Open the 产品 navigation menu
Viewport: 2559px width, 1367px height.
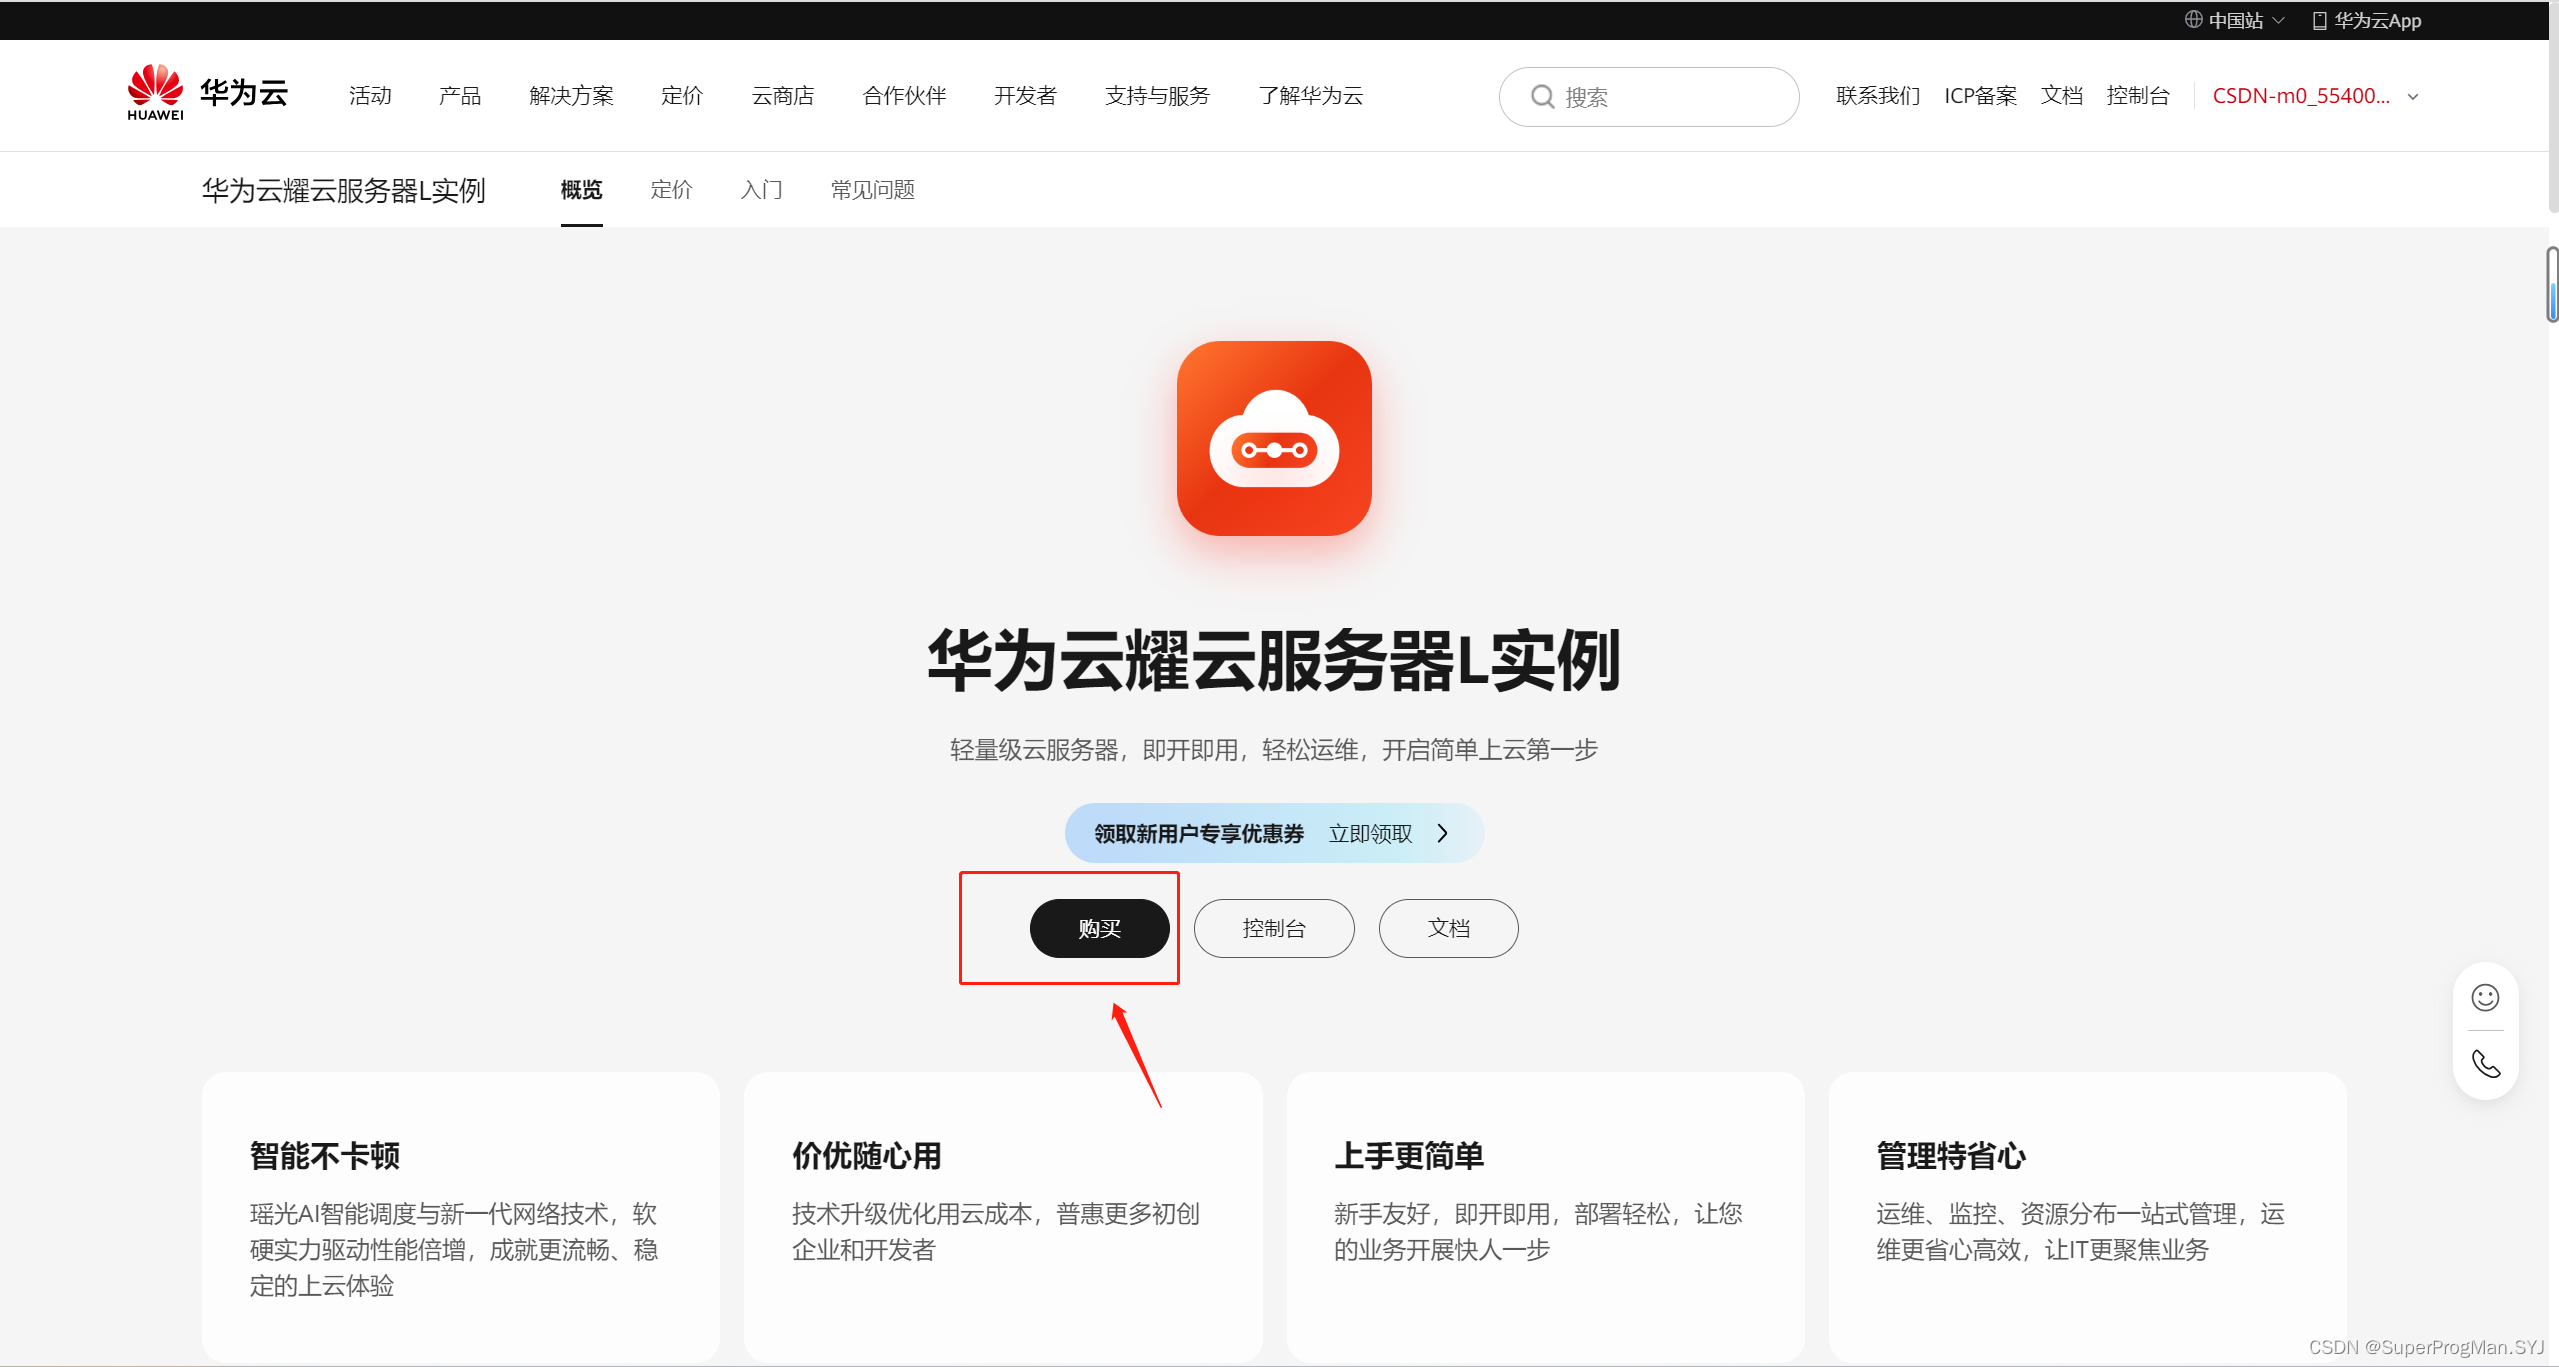coord(459,96)
